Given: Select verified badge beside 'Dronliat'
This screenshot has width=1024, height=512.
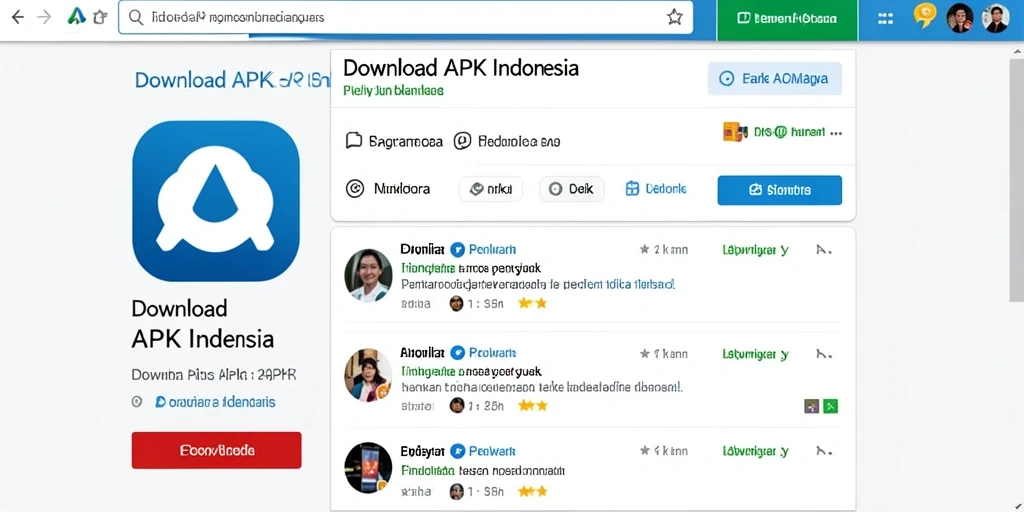Looking at the screenshot, I should tap(458, 249).
